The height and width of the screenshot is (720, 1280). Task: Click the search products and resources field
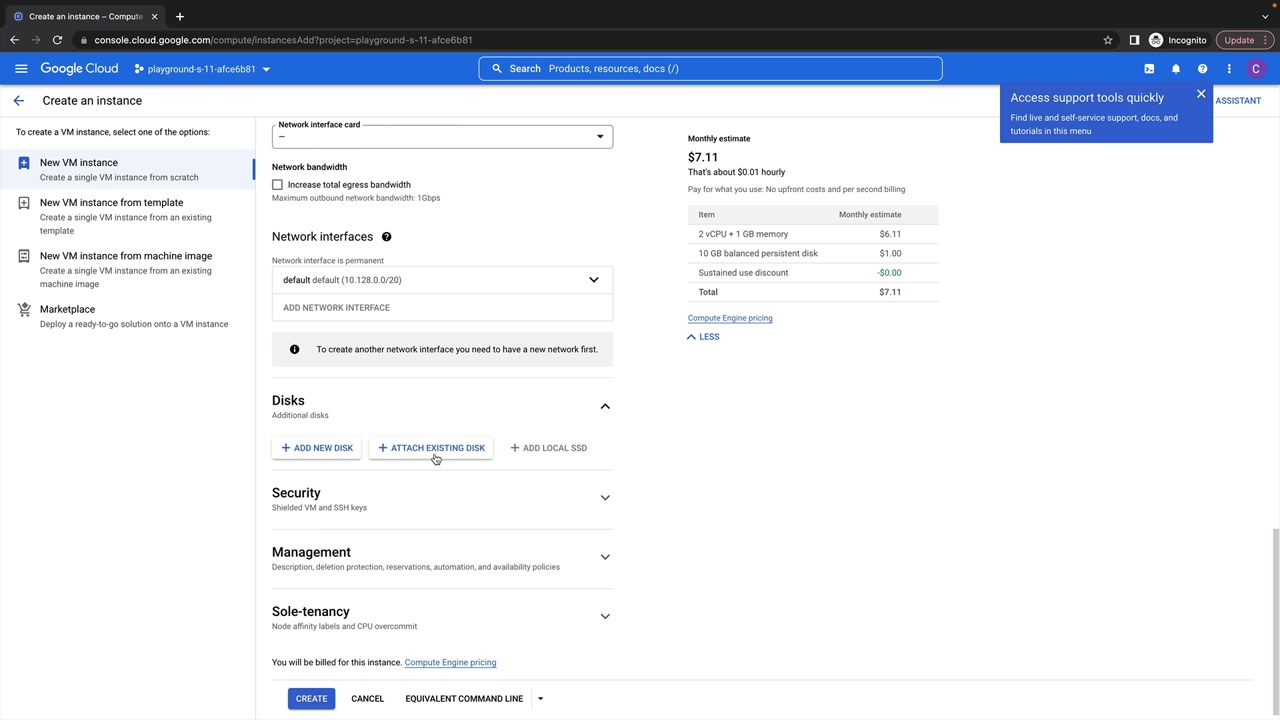710,69
